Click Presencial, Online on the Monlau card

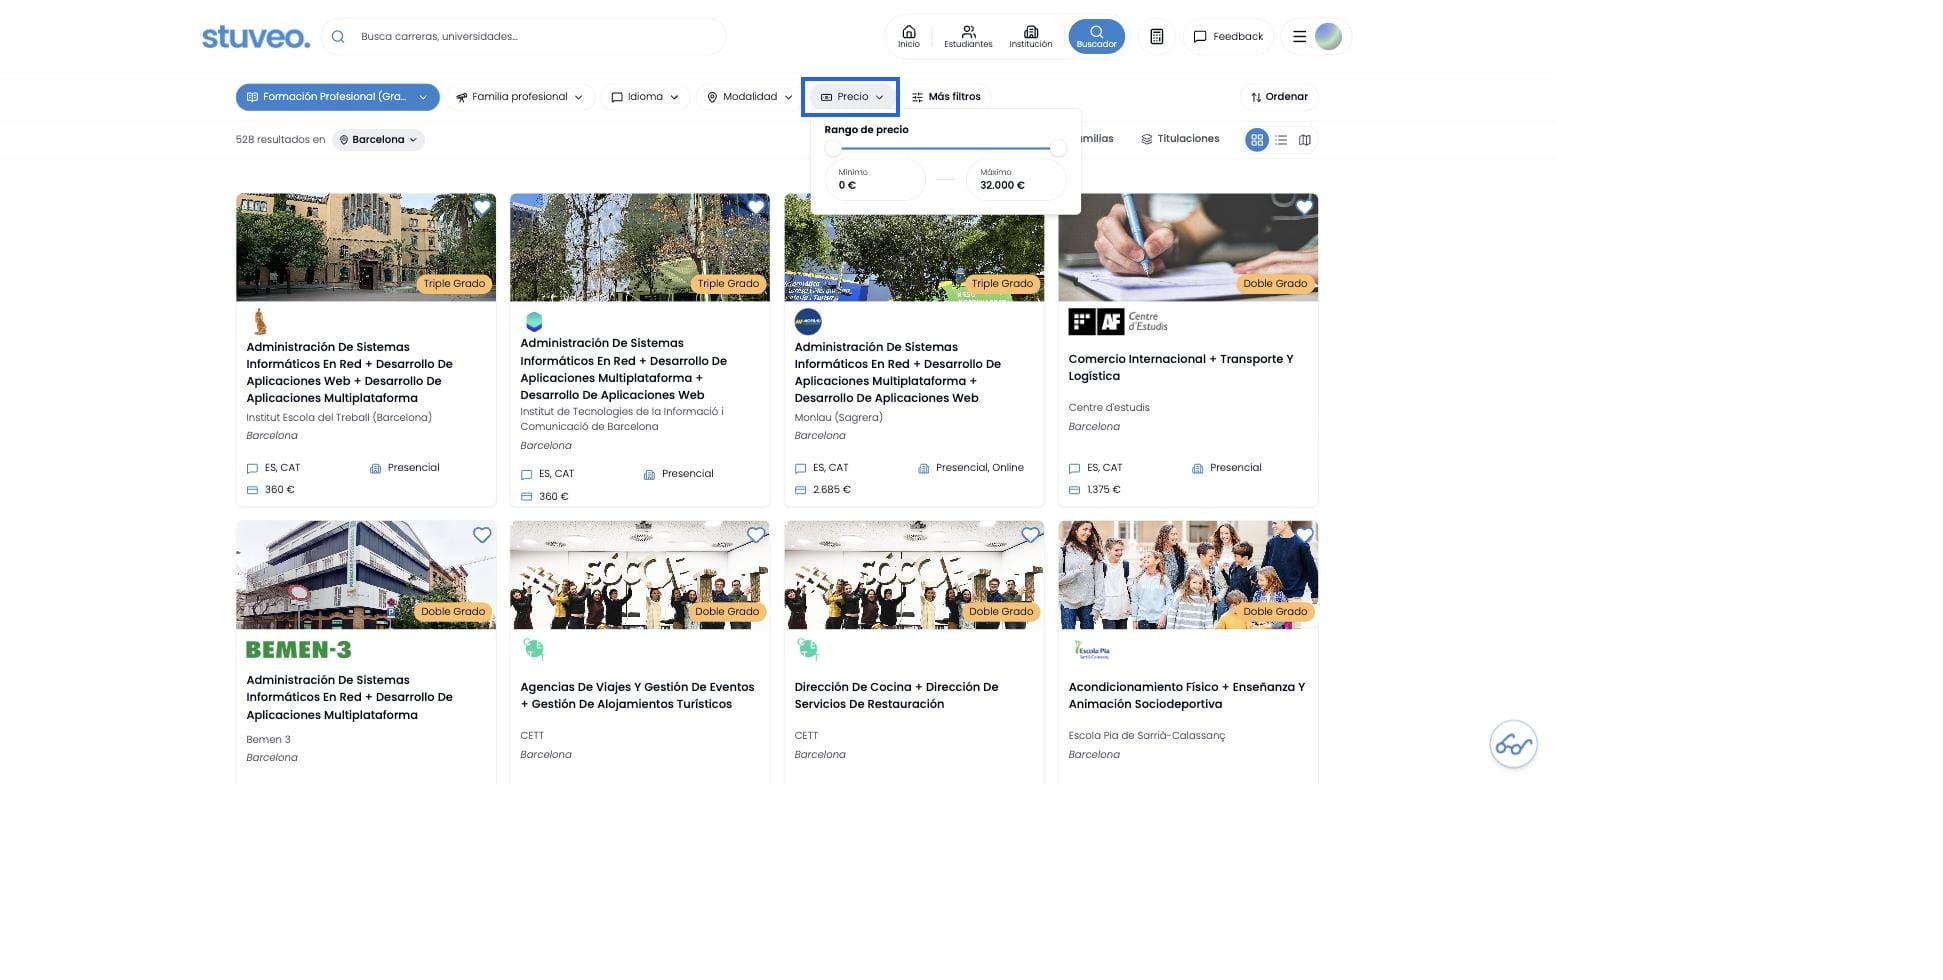tap(979, 468)
